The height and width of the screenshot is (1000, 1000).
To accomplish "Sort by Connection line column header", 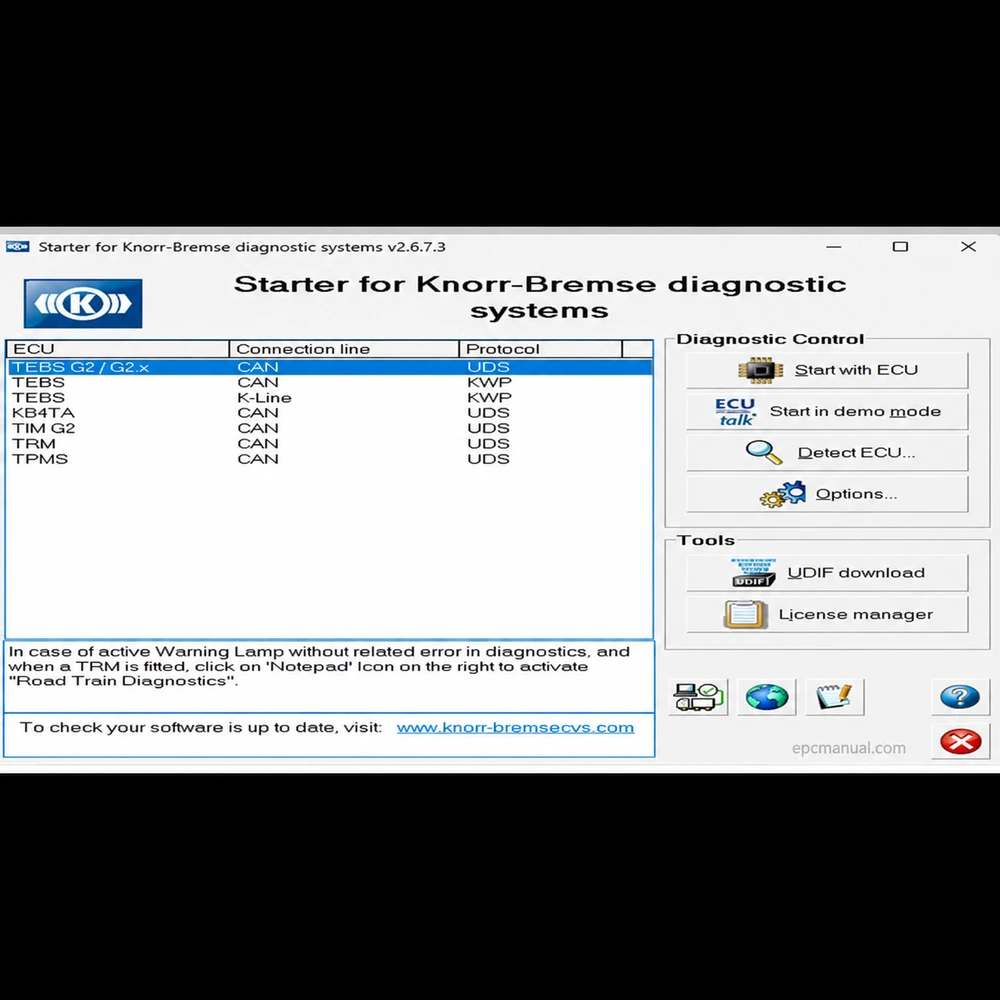I will point(344,349).
